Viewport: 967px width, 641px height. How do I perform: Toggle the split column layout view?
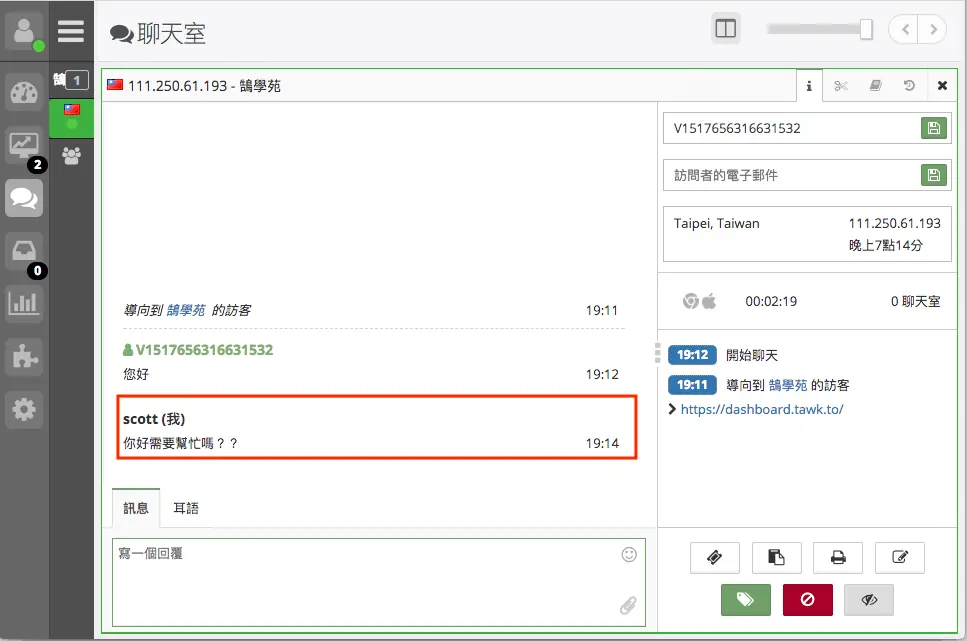[x=726, y=28]
